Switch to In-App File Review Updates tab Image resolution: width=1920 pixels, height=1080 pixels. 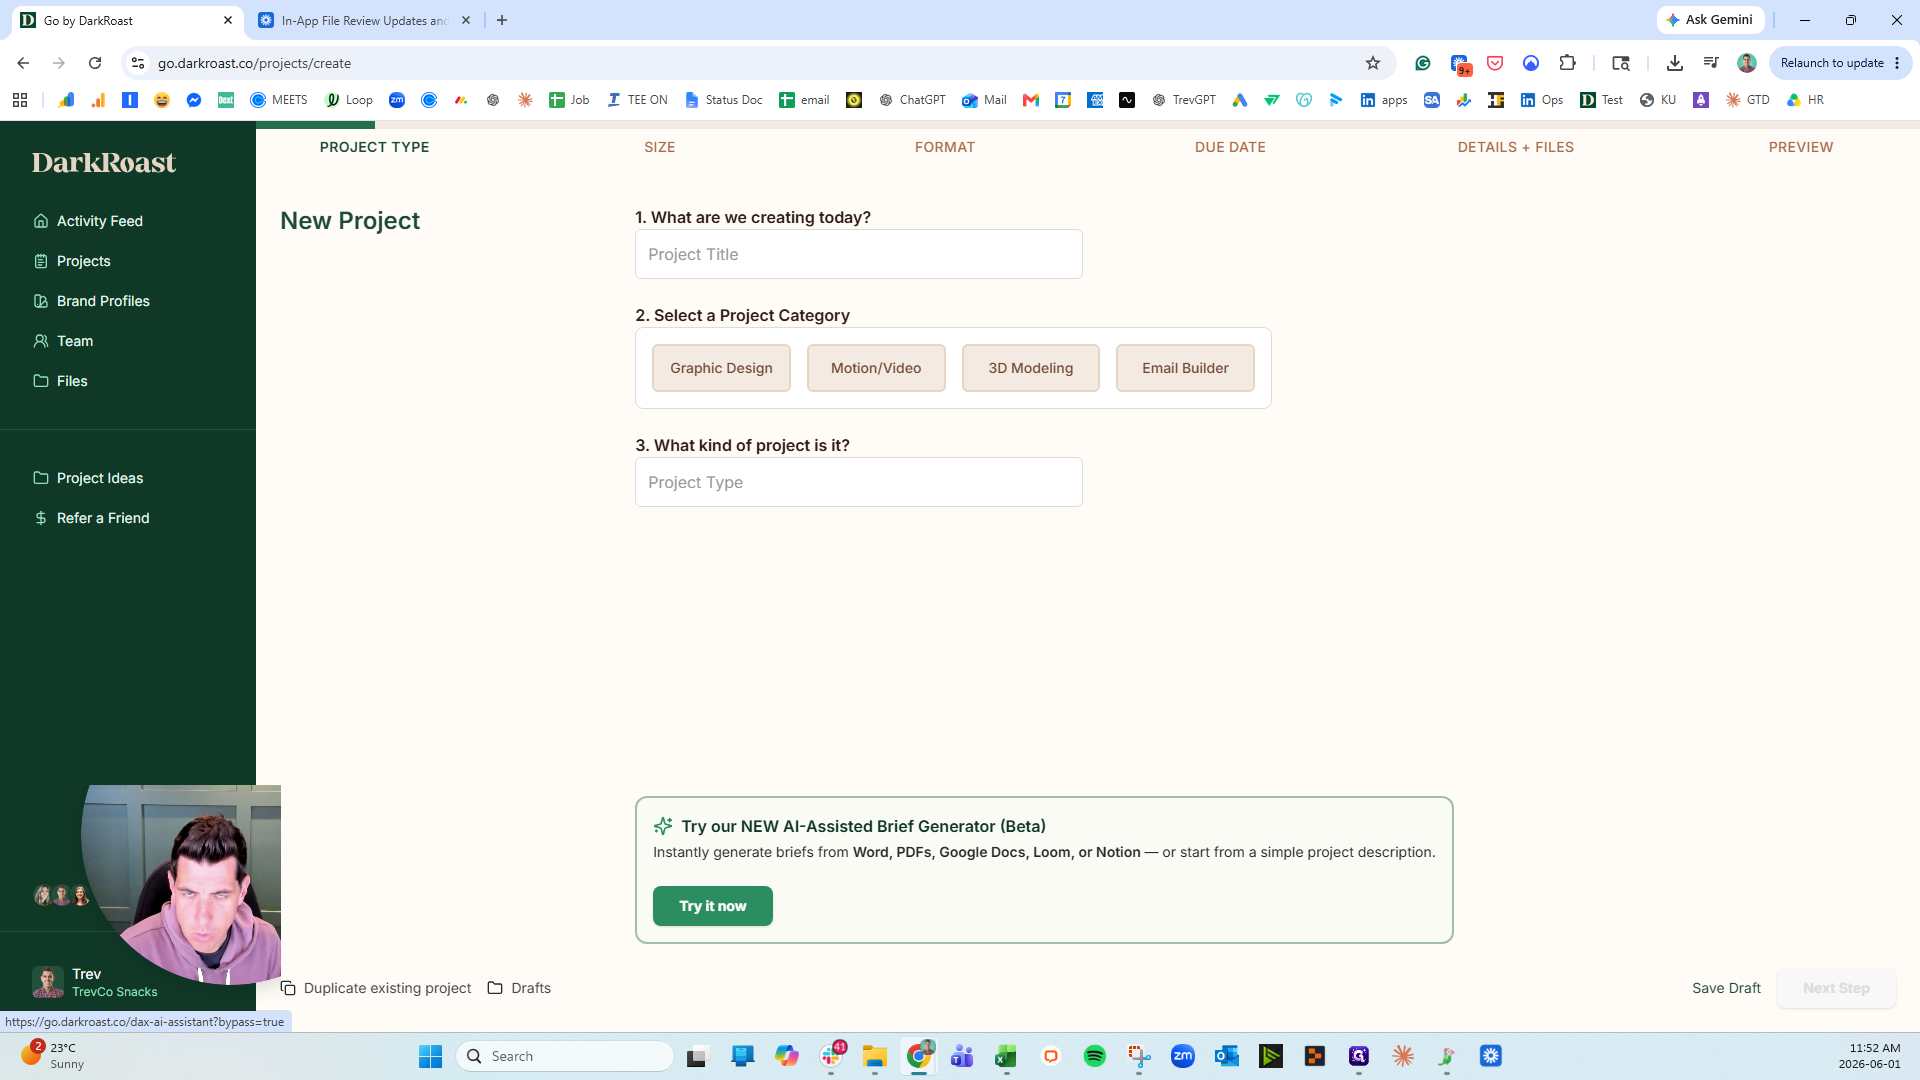coord(365,20)
